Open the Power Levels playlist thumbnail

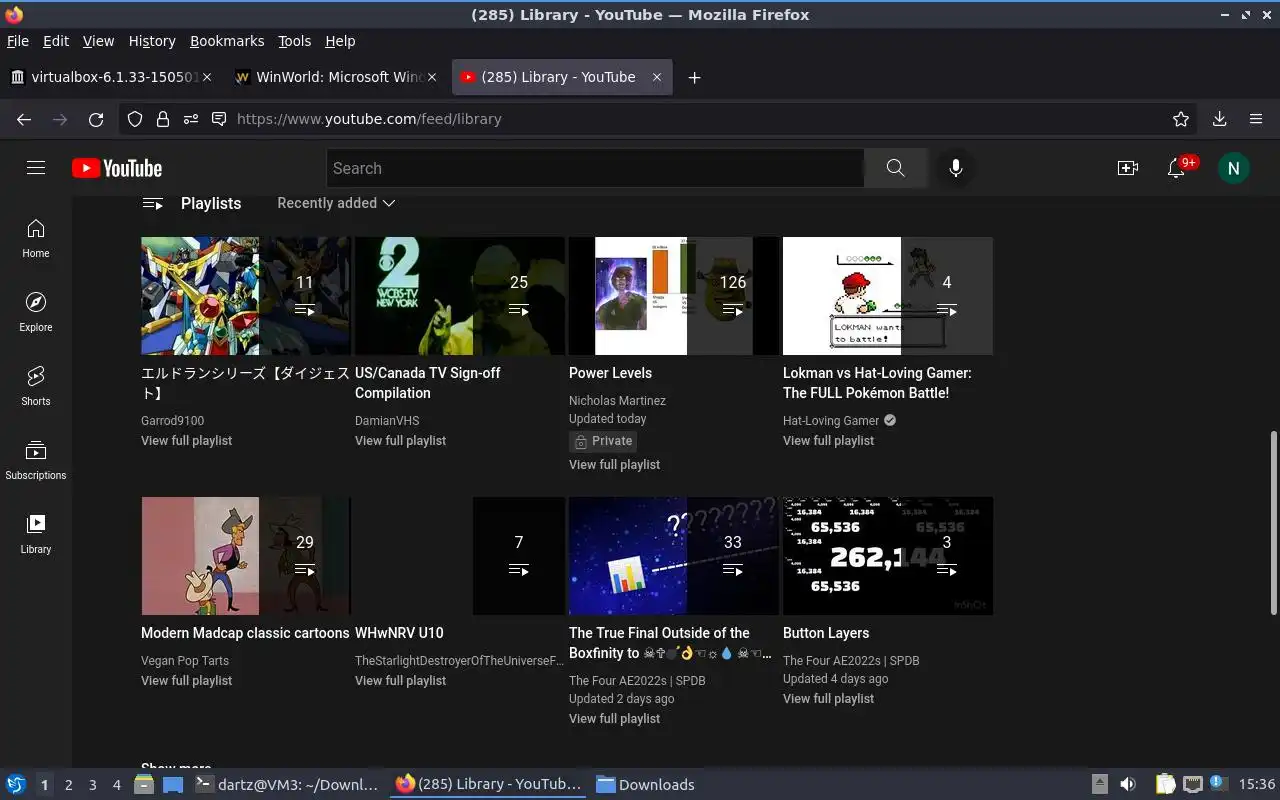674,296
